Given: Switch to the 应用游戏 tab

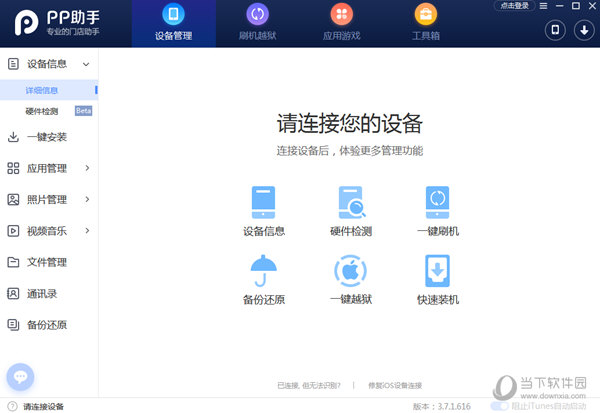Looking at the screenshot, I should click(x=341, y=24).
